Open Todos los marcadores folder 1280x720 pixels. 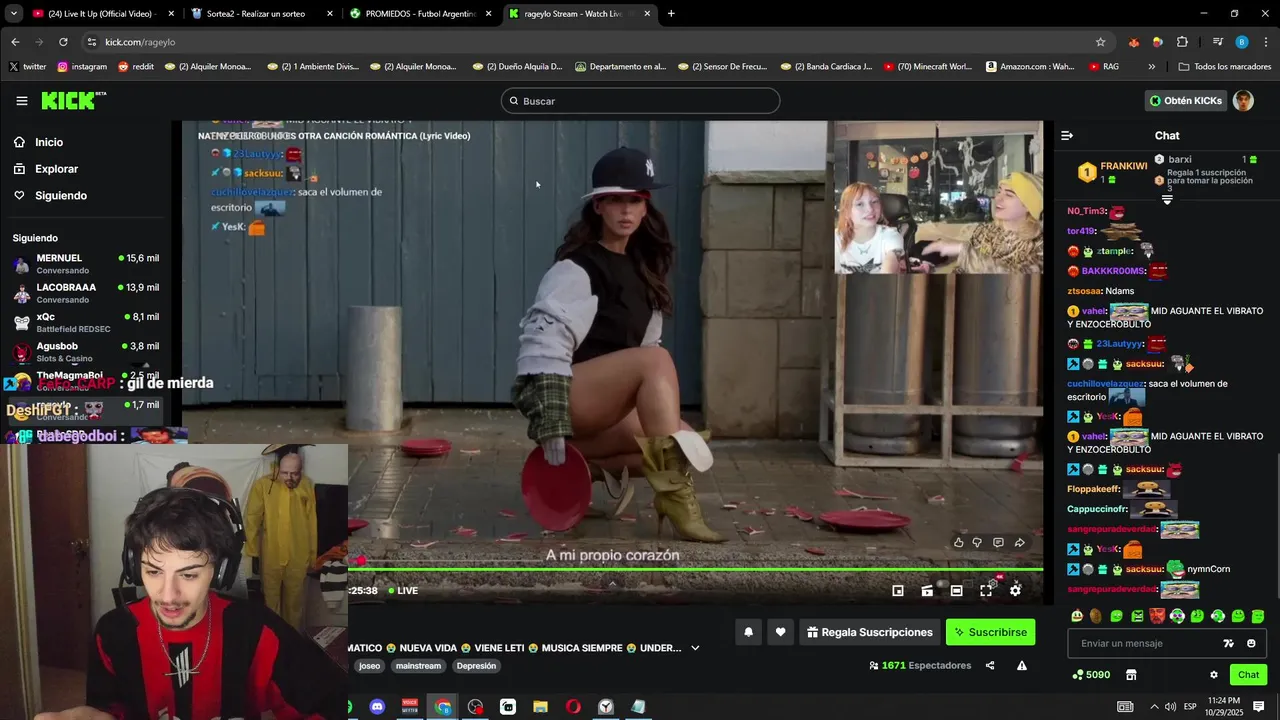pyautogui.click(x=1225, y=67)
